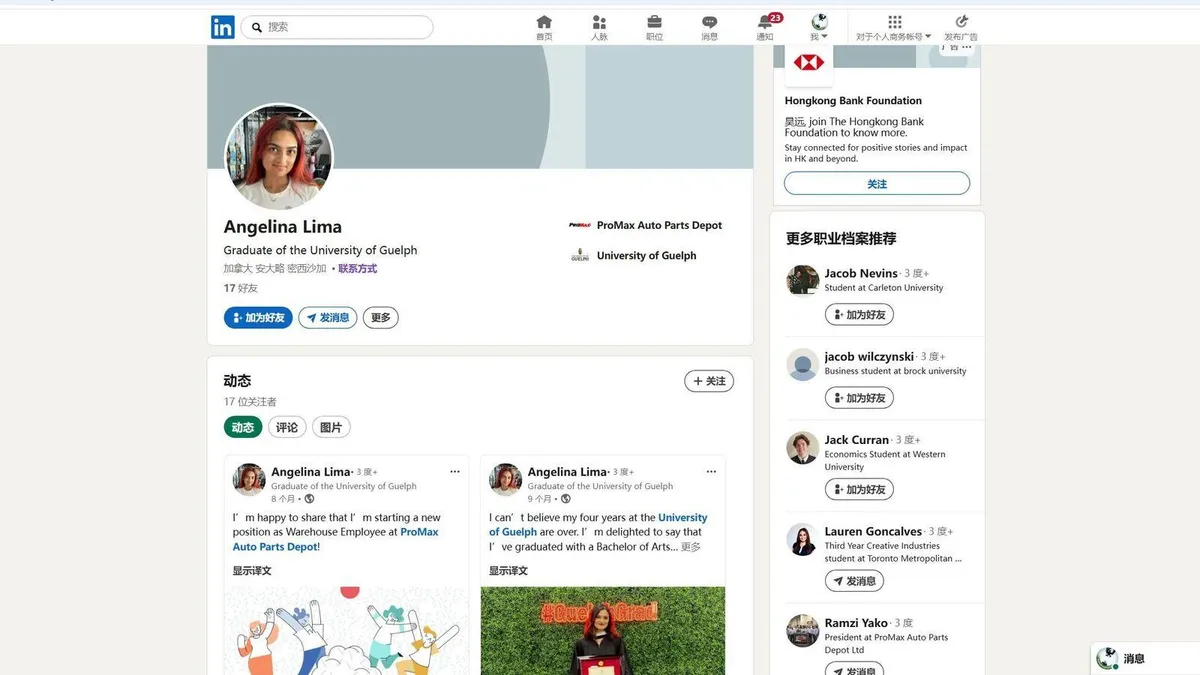Open Ramzi Yako profile picture
Image resolution: width=1200 pixels, height=675 pixels.
tap(802, 630)
